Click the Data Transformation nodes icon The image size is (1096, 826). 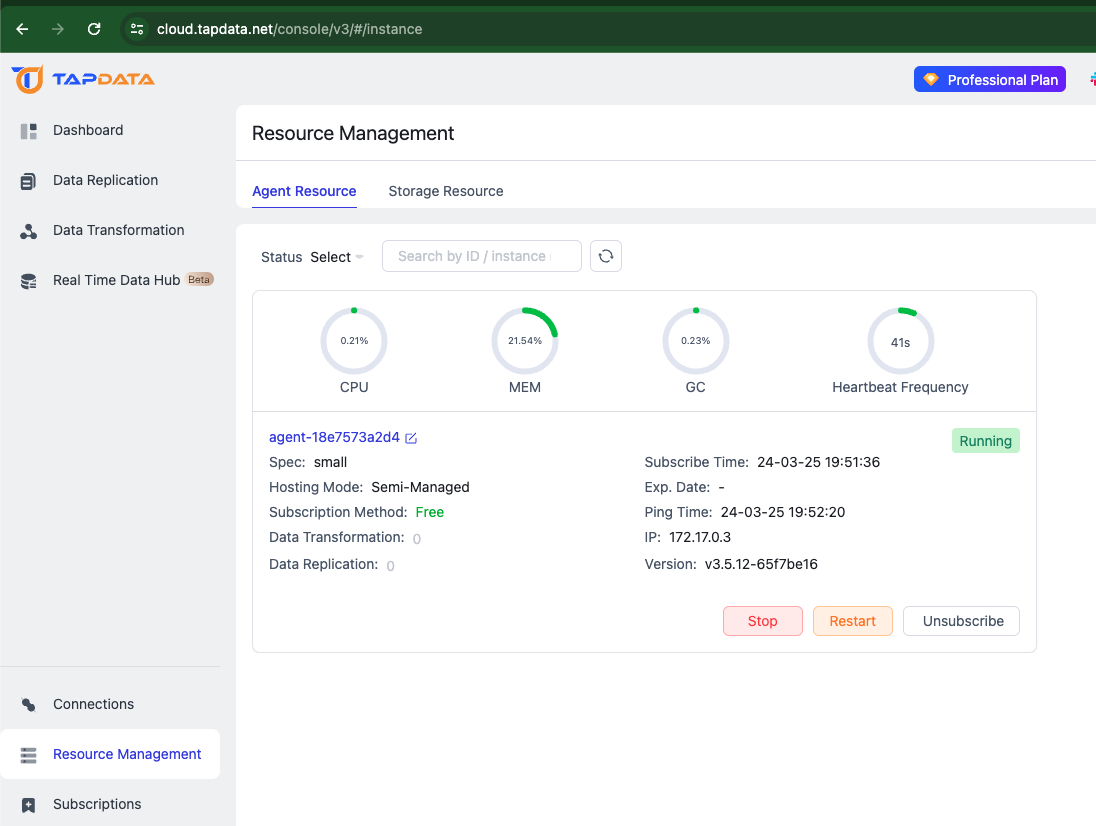click(29, 231)
